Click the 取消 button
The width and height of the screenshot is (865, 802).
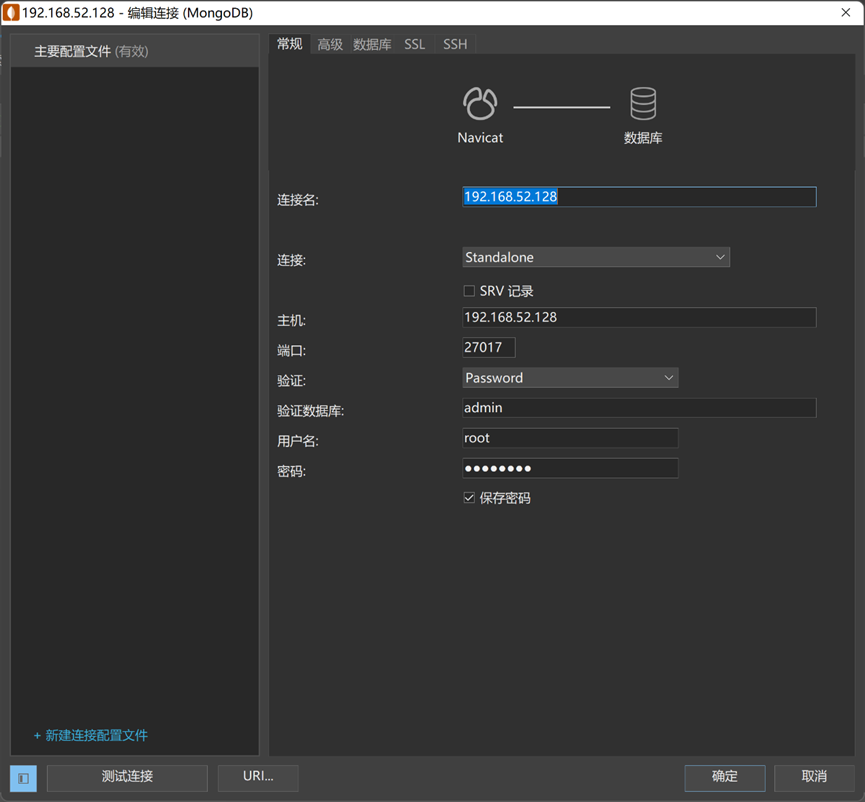coord(814,778)
